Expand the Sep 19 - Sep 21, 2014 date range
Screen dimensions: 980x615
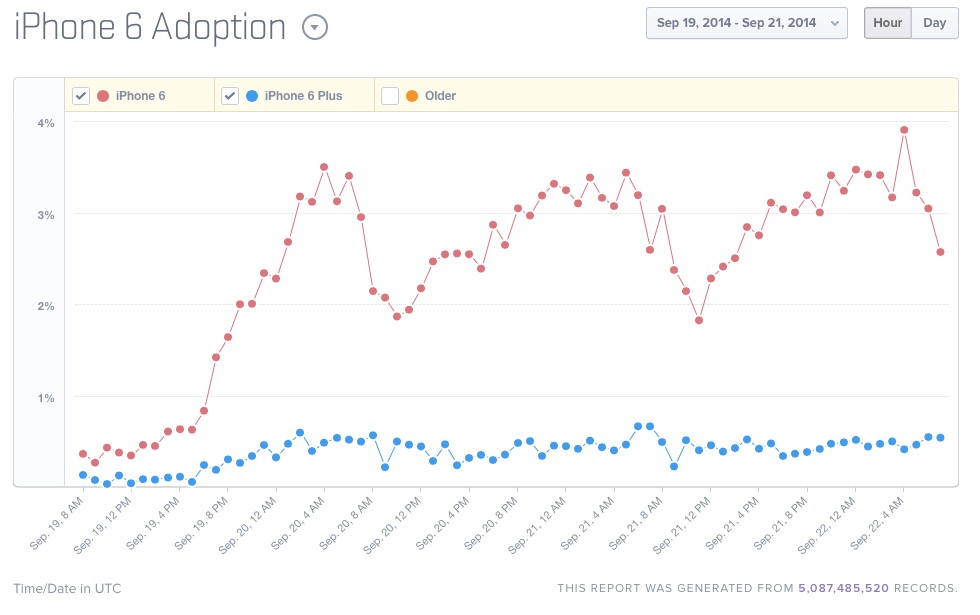[746, 23]
